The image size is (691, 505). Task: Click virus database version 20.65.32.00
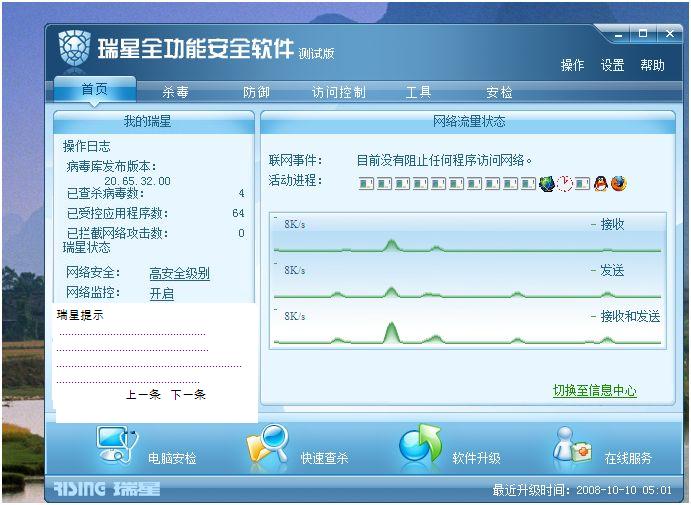point(137,181)
